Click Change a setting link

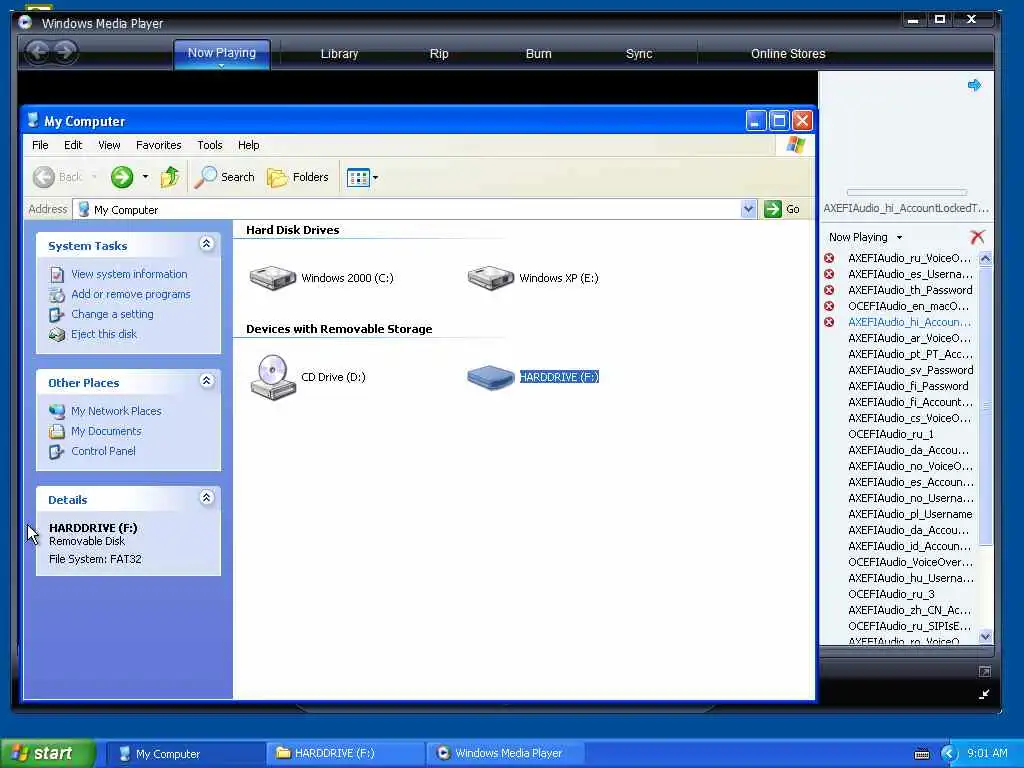coord(112,314)
